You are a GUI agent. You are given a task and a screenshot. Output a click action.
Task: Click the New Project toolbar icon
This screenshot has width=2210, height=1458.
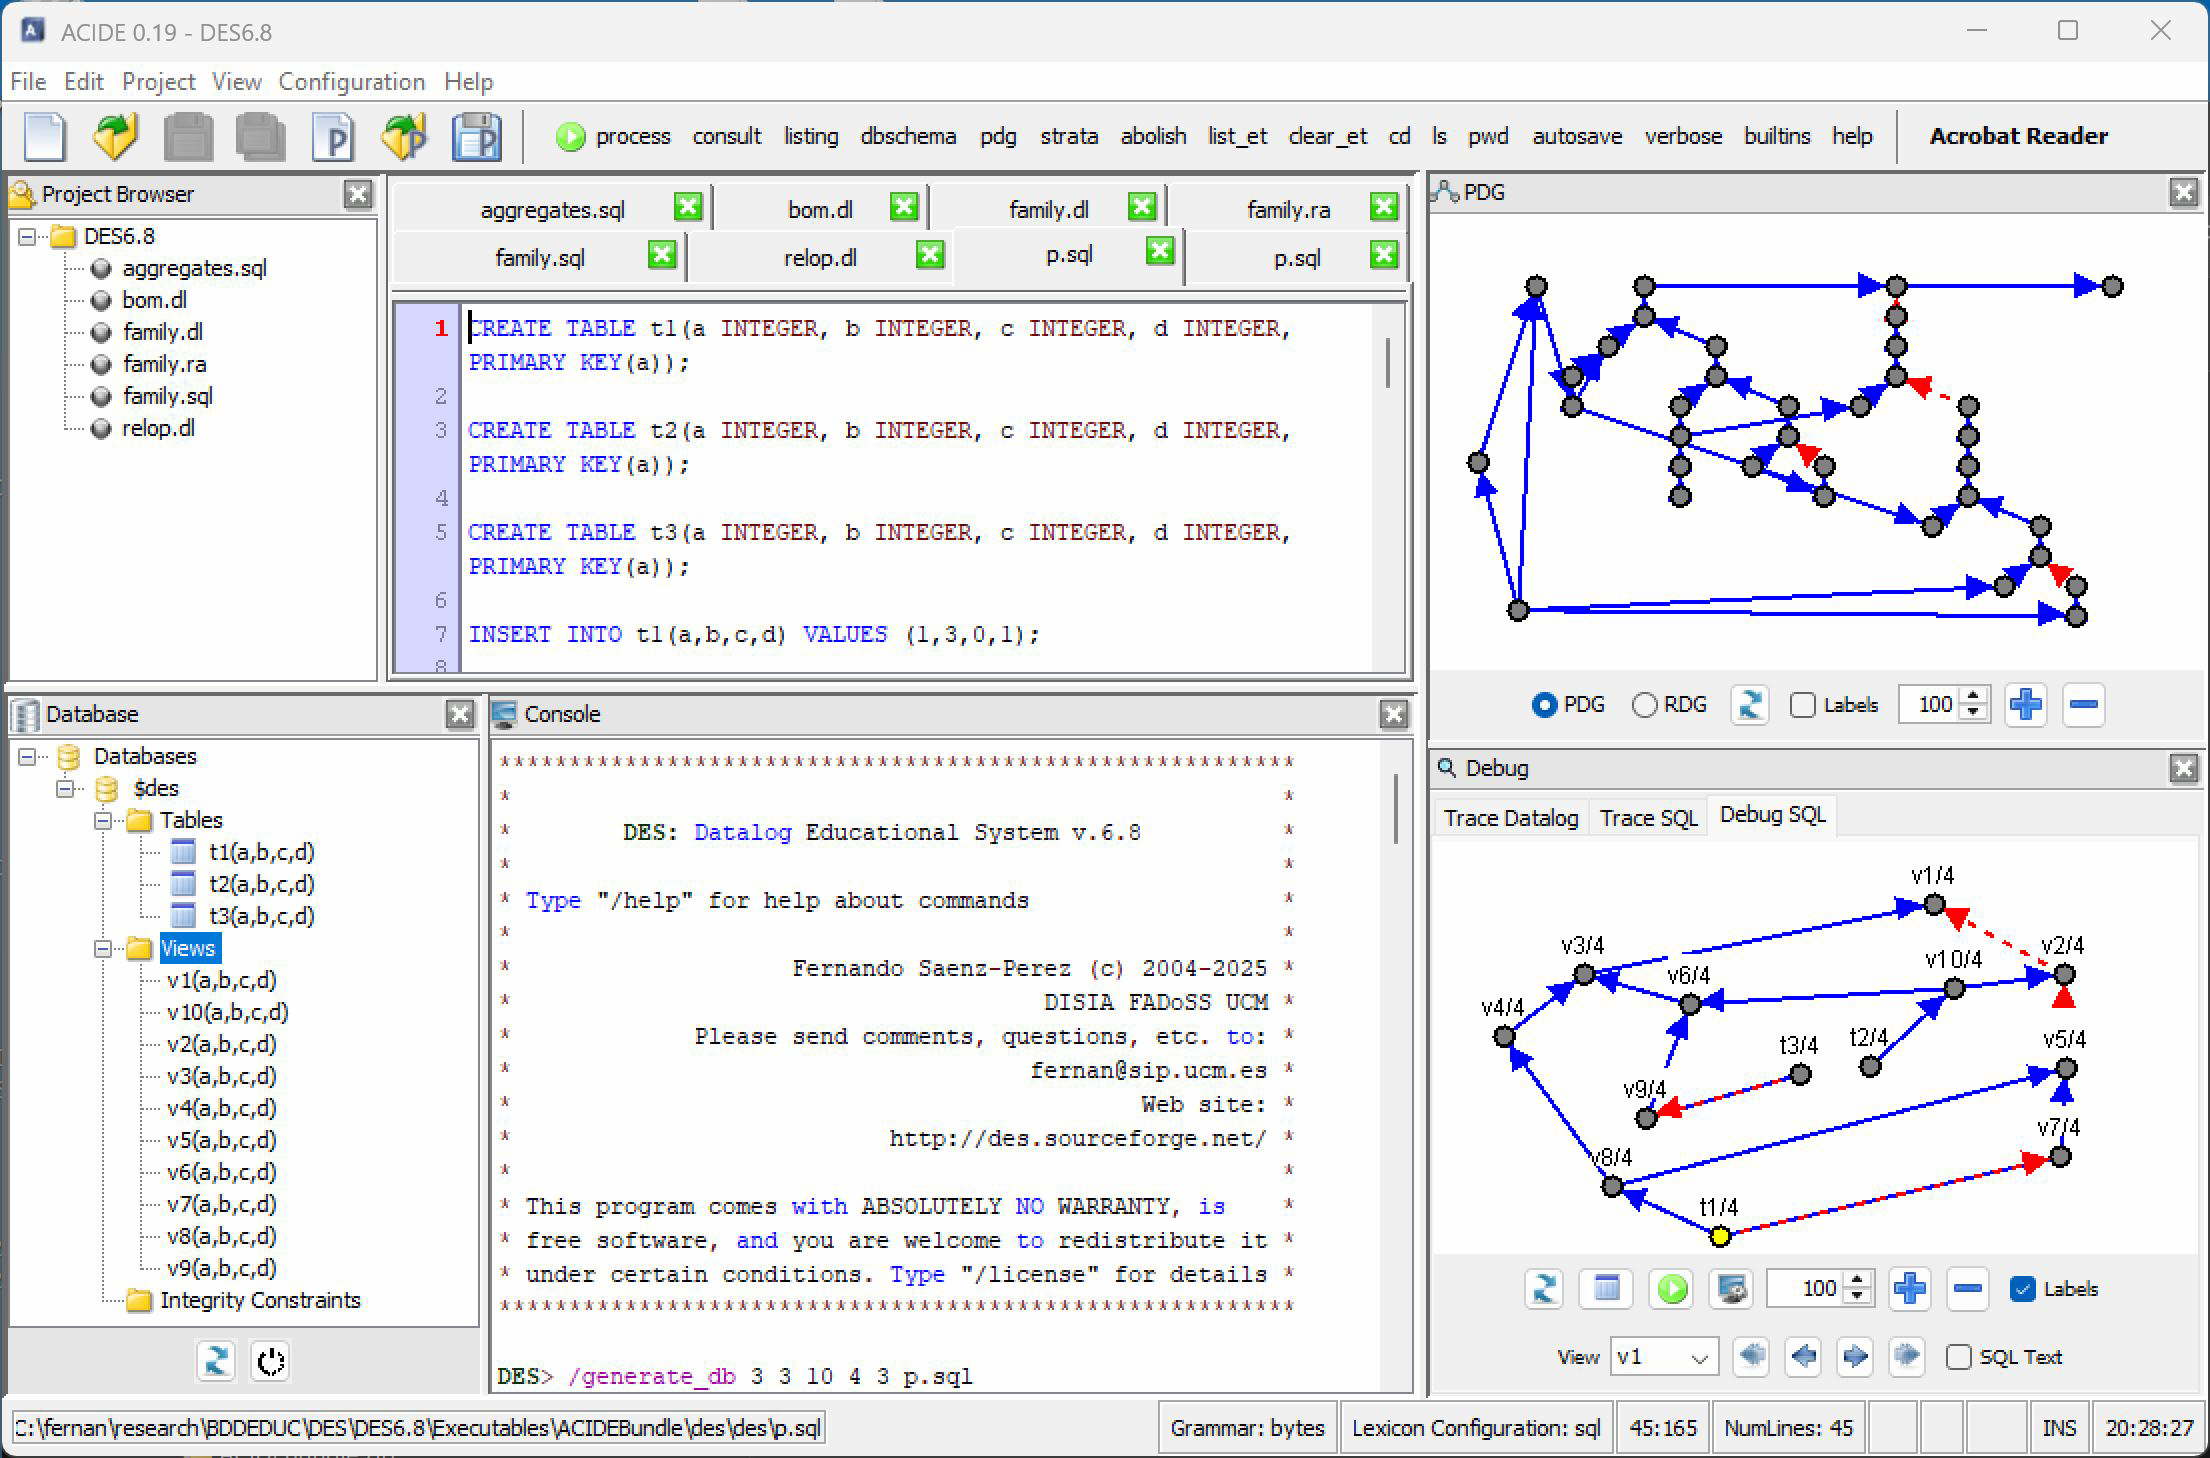tap(332, 136)
